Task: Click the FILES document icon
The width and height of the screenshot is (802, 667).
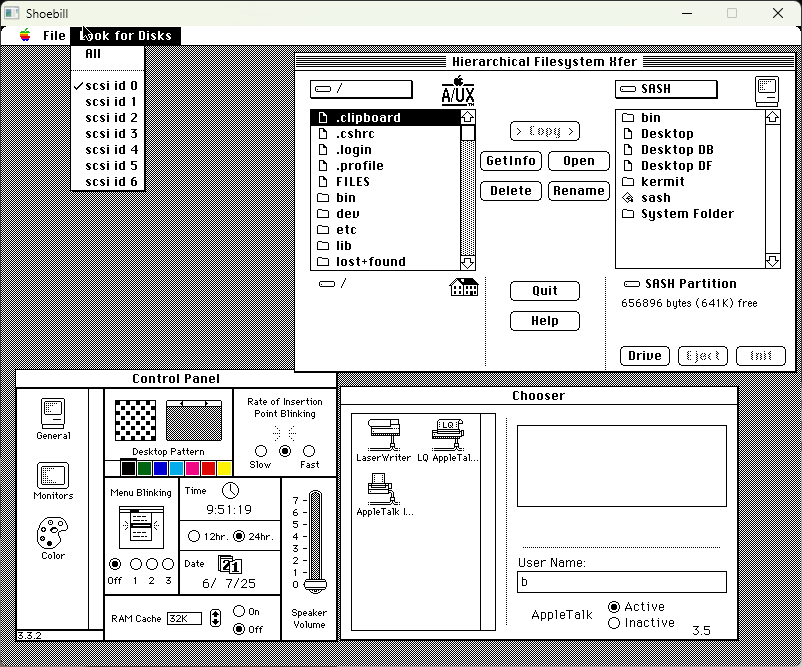Action: click(323, 182)
